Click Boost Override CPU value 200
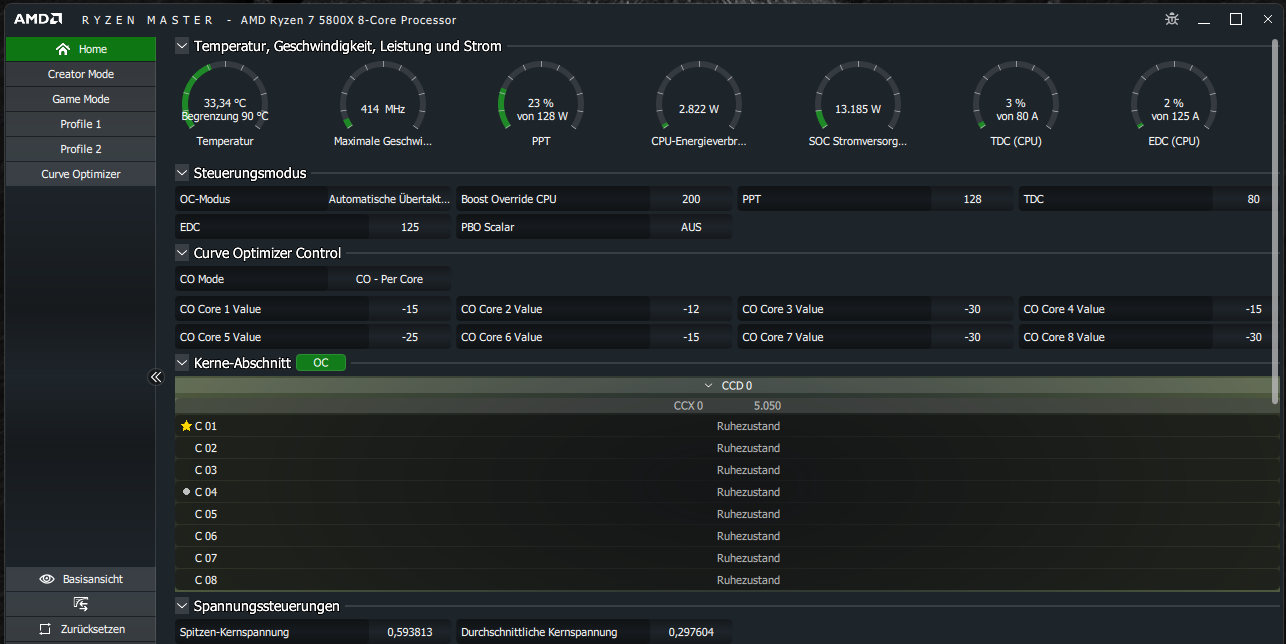Image resolution: width=1286 pixels, height=644 pixels. pyautogui.click(x=691, y=199)
